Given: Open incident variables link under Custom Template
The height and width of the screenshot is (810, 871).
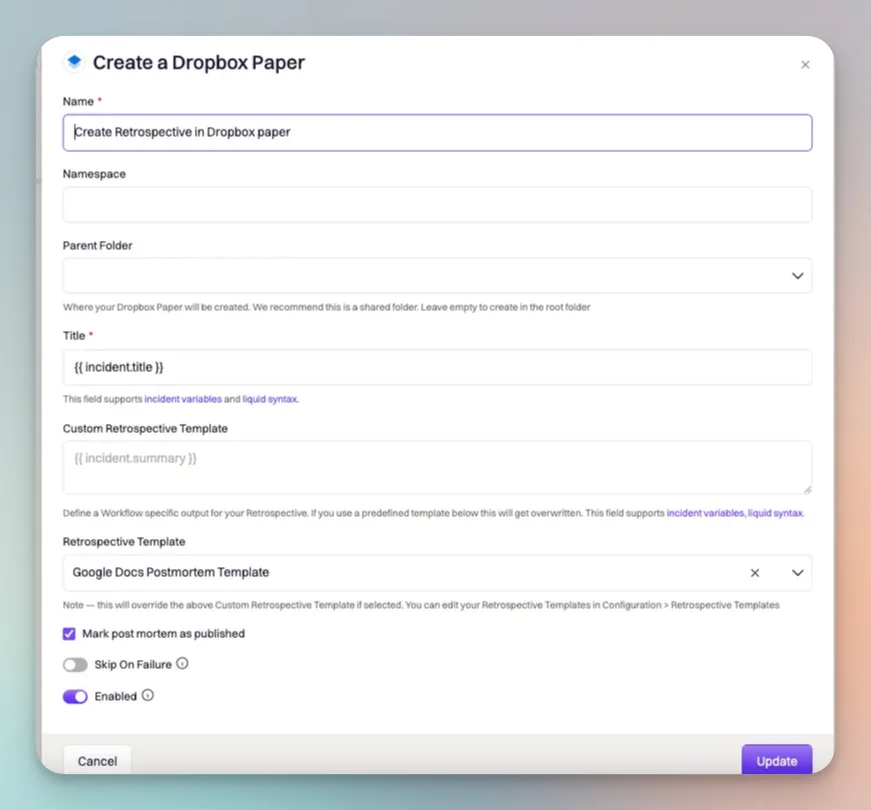Looking at the screenshot, I should [705, 513].
